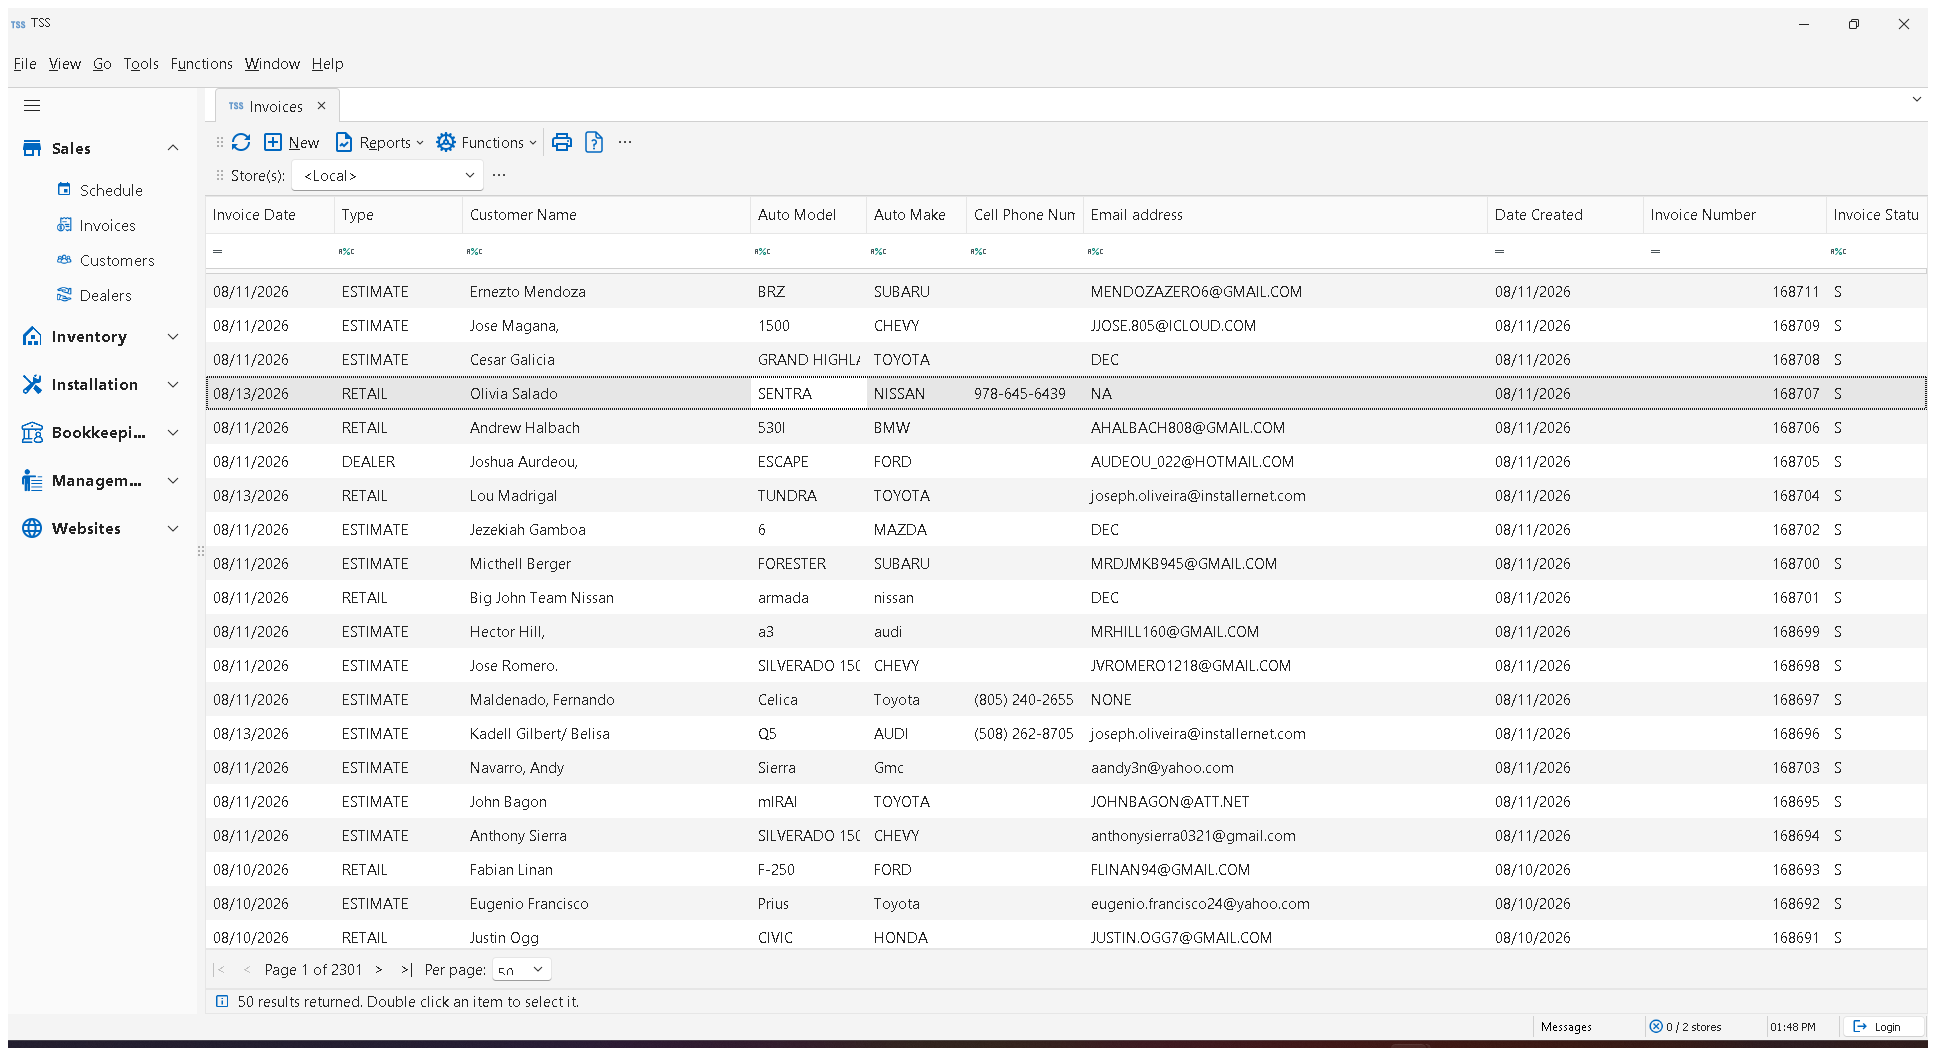Open toolbar overflow ellipsis

pos(625,142)
